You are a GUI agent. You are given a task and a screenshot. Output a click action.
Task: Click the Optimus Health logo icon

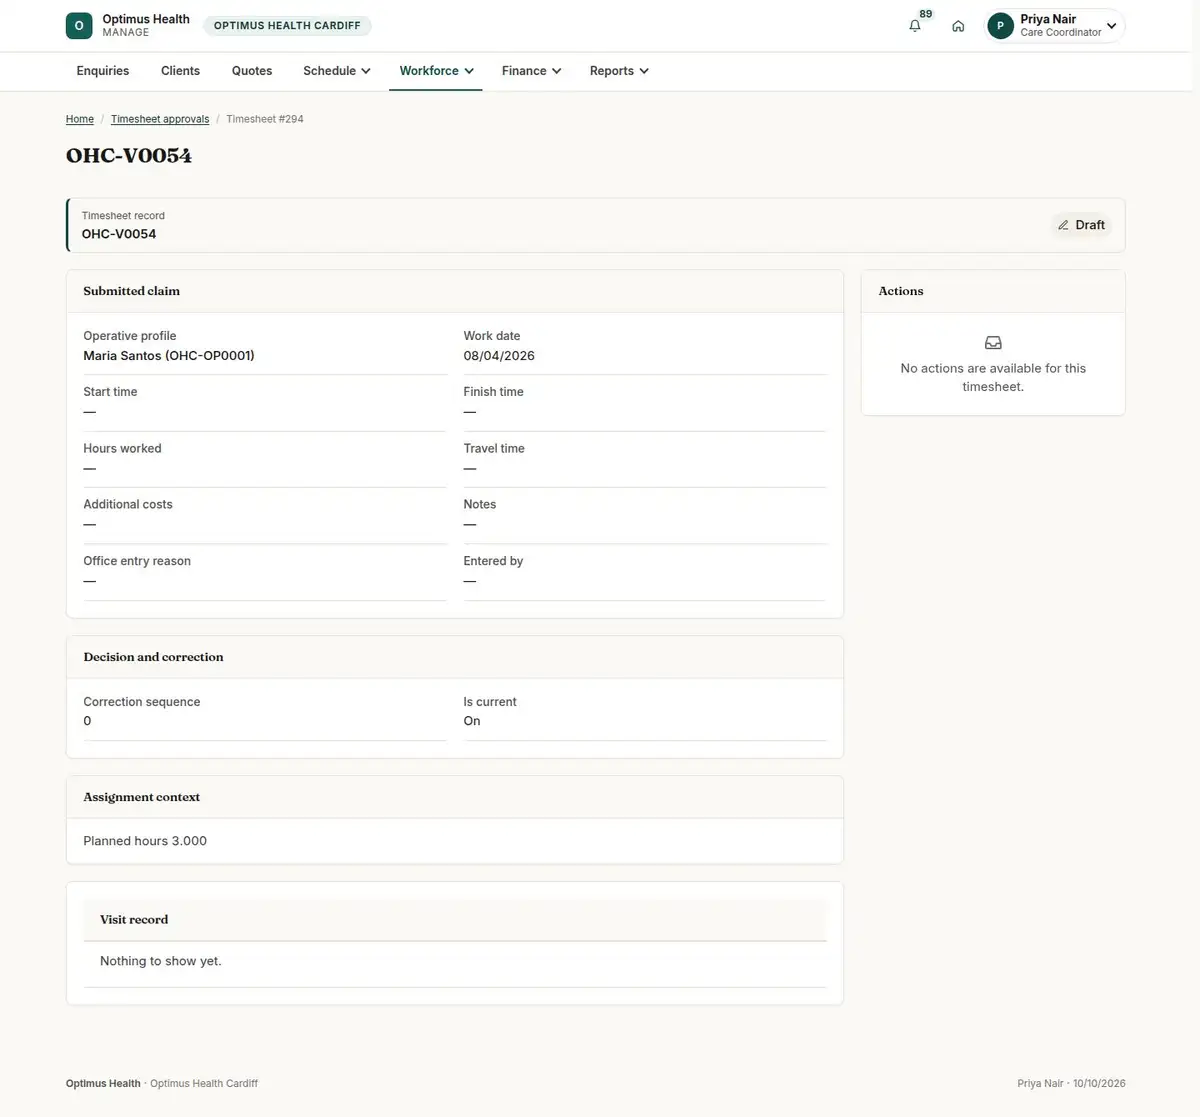[x=79, y=26]
